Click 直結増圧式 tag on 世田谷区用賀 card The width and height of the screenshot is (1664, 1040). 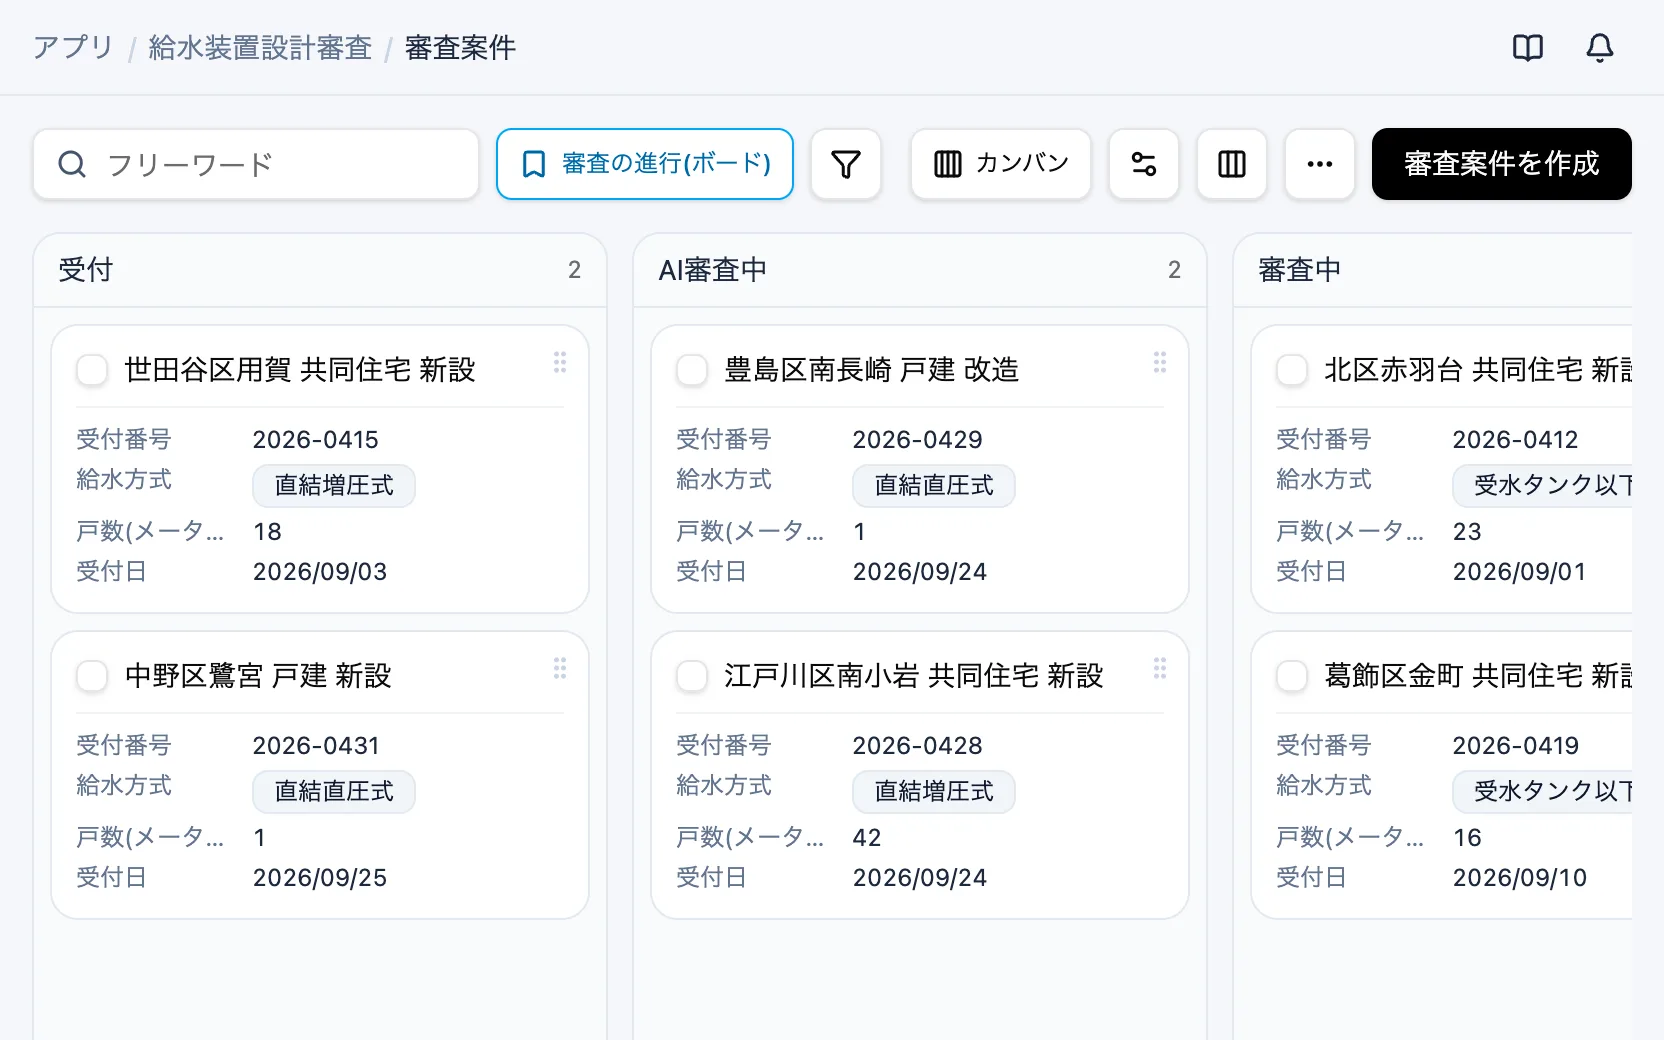334,486
